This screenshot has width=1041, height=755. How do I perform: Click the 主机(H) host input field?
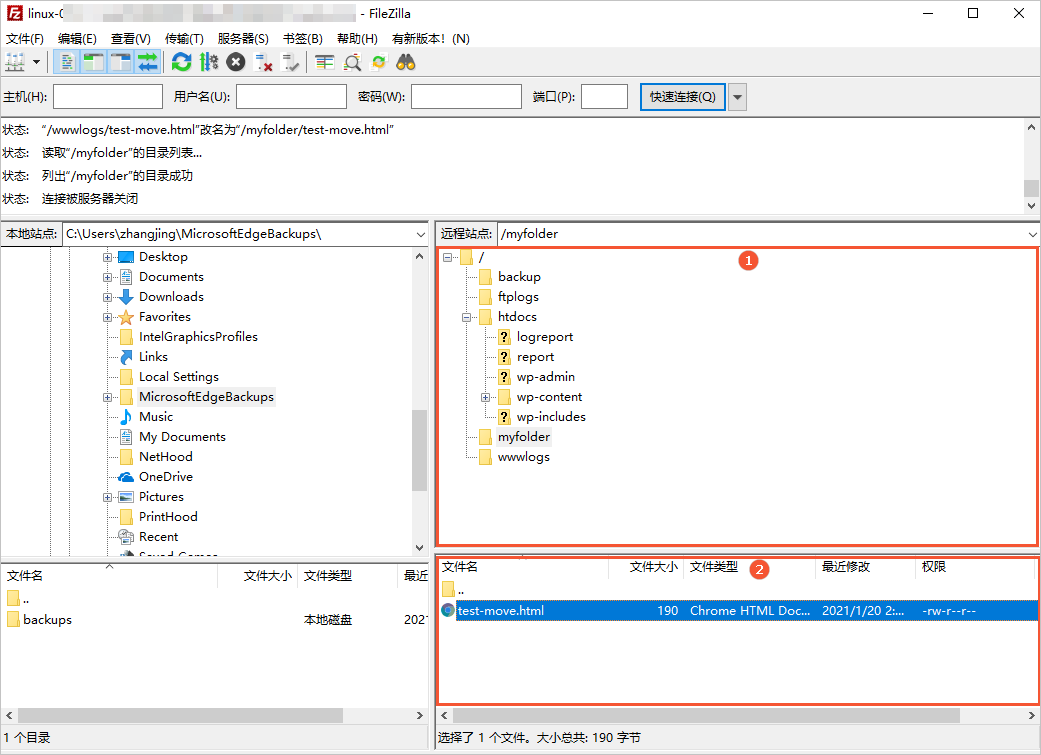(108, 97)
